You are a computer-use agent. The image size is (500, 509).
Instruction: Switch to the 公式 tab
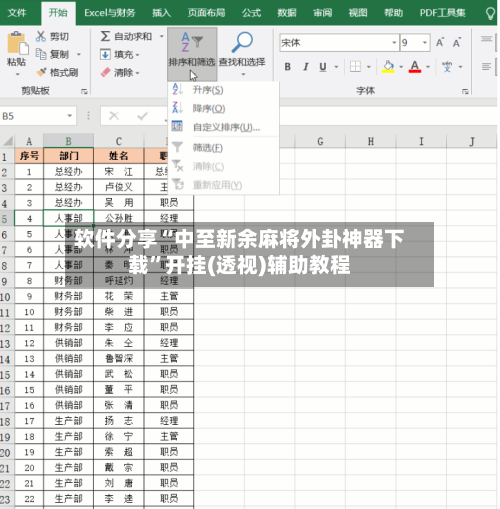(251, 13)
